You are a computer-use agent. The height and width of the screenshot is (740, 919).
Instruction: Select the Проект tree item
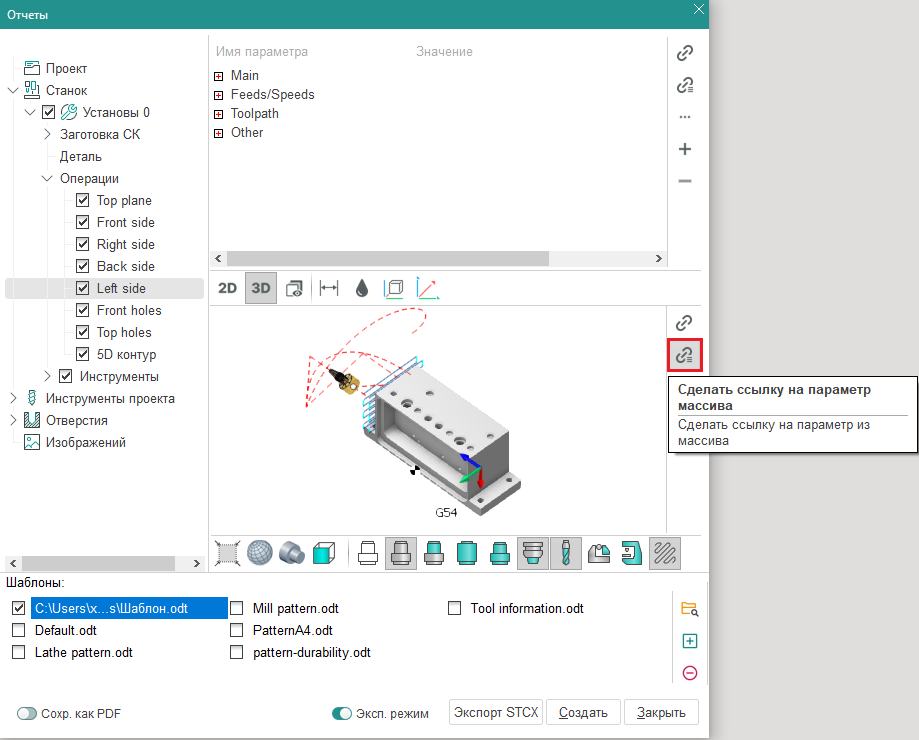point(66,68)
